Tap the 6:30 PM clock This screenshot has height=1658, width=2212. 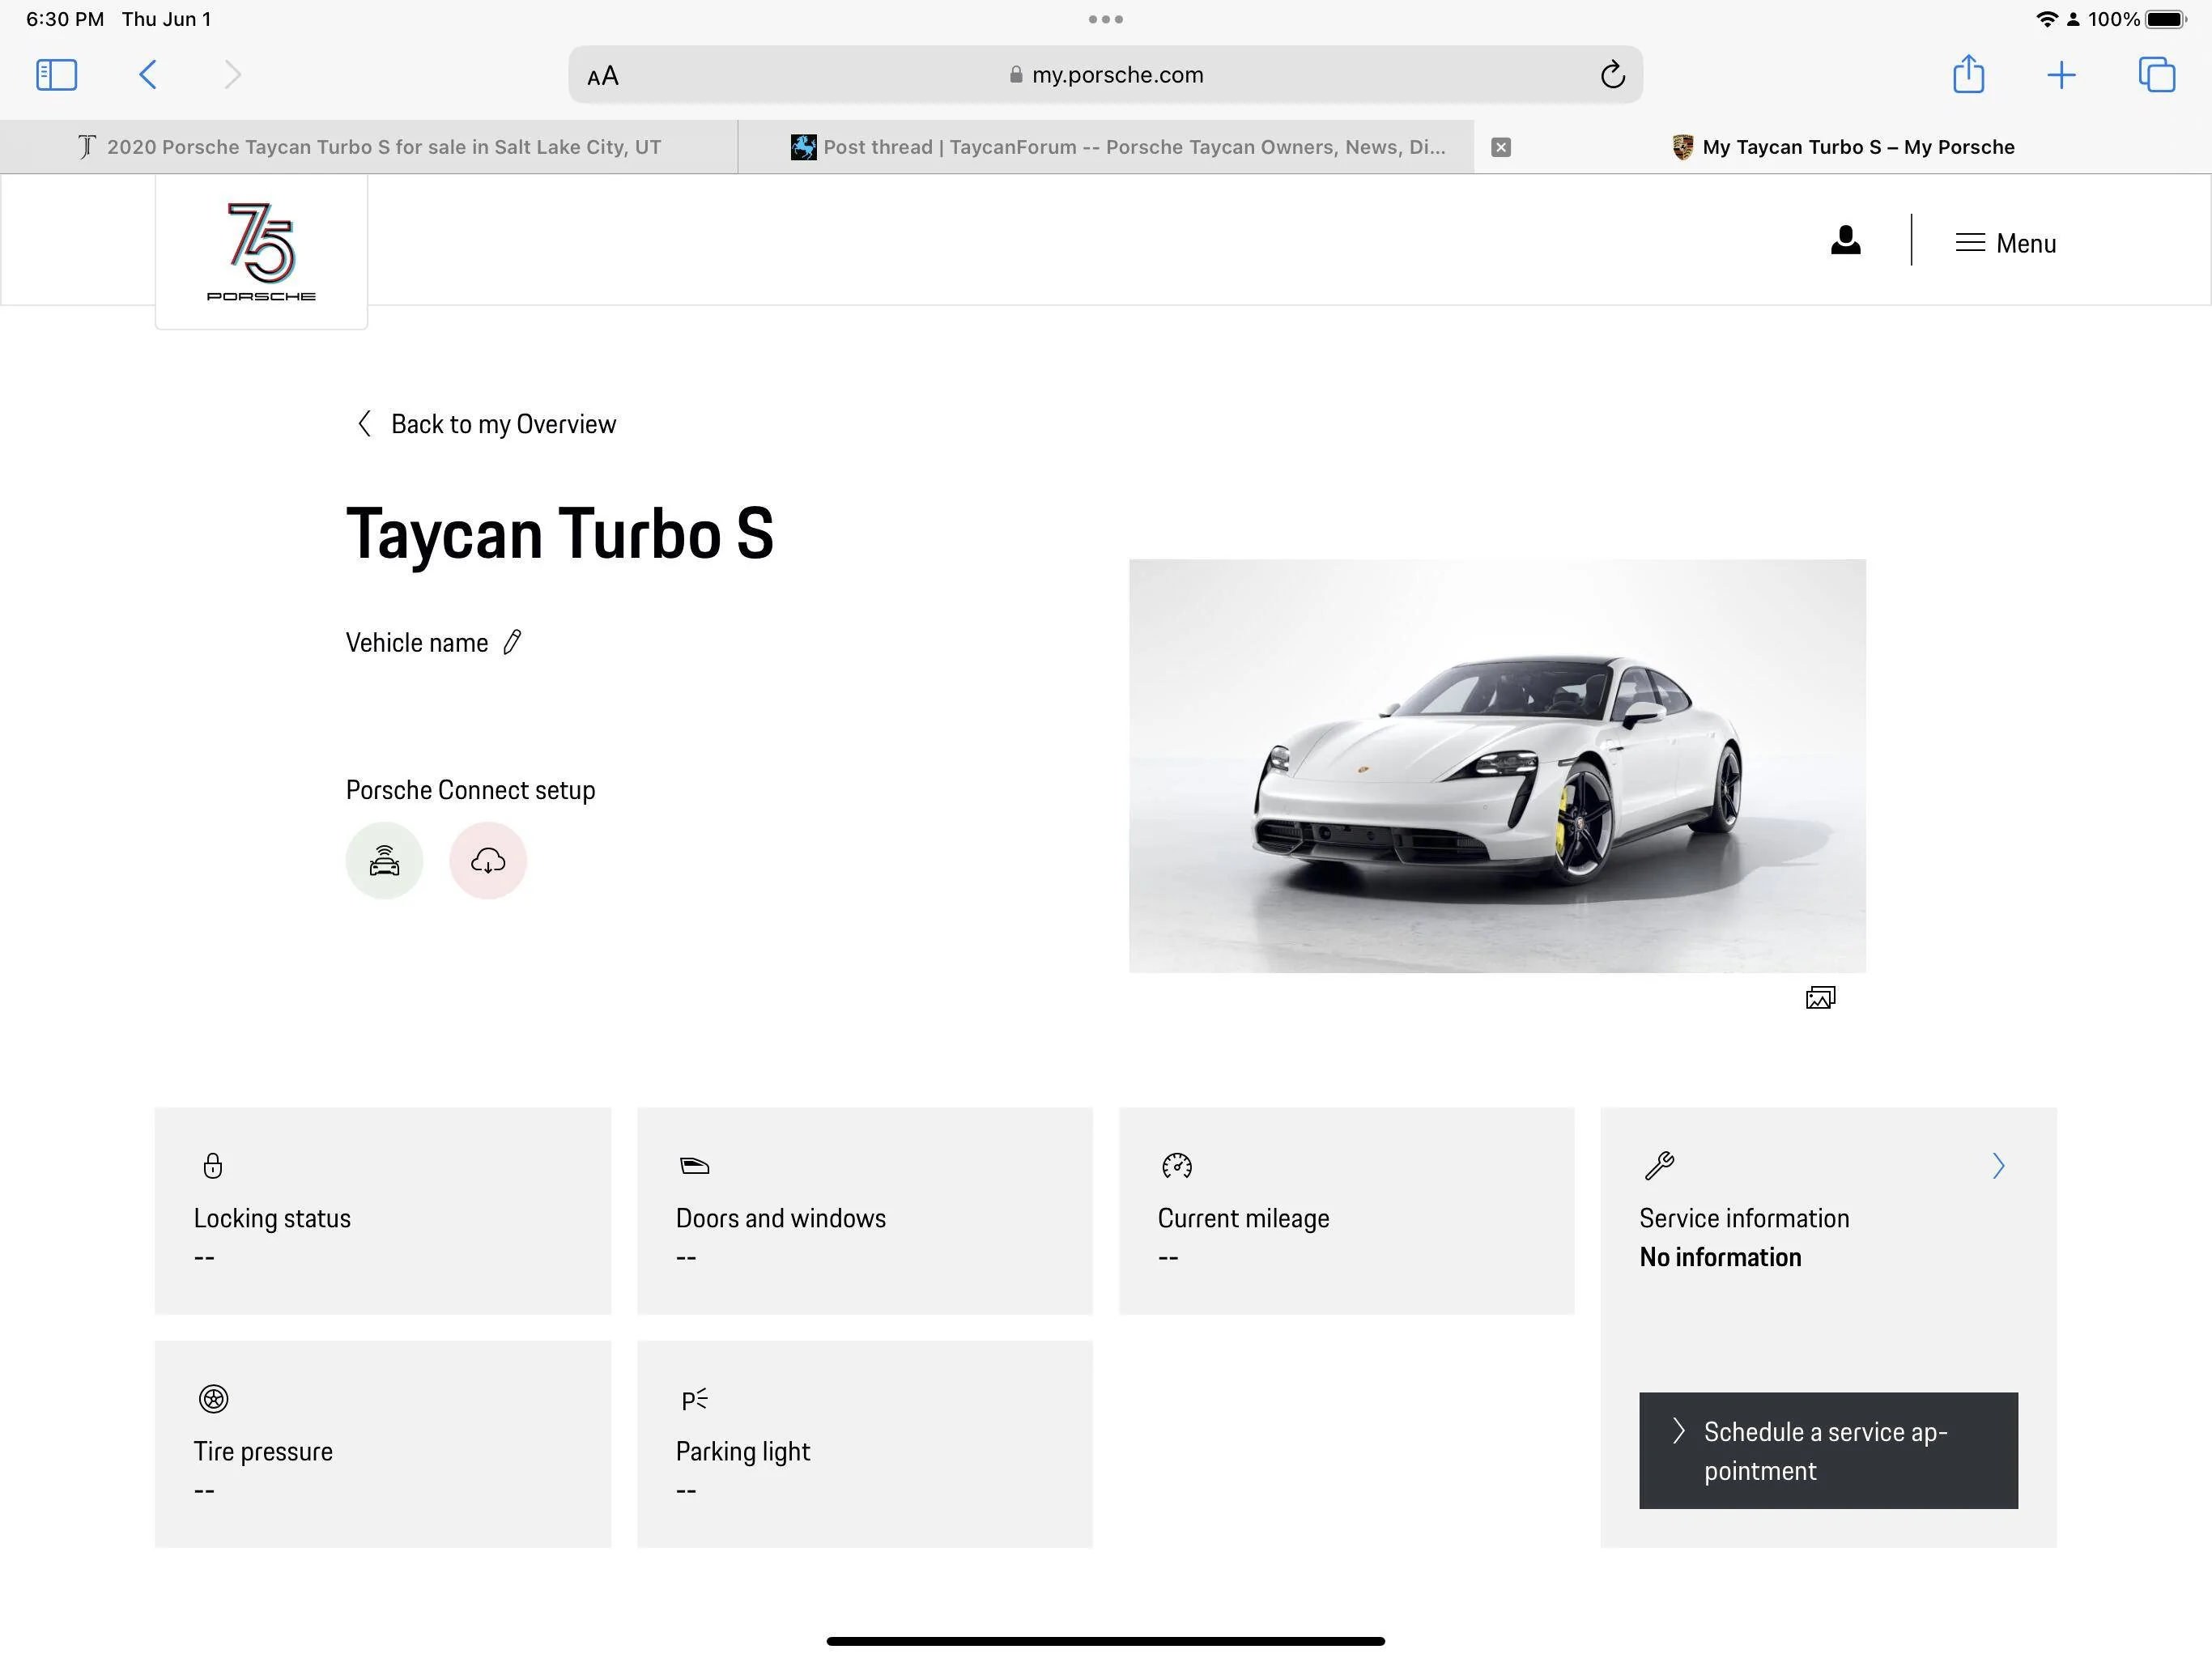click(65, 19)
